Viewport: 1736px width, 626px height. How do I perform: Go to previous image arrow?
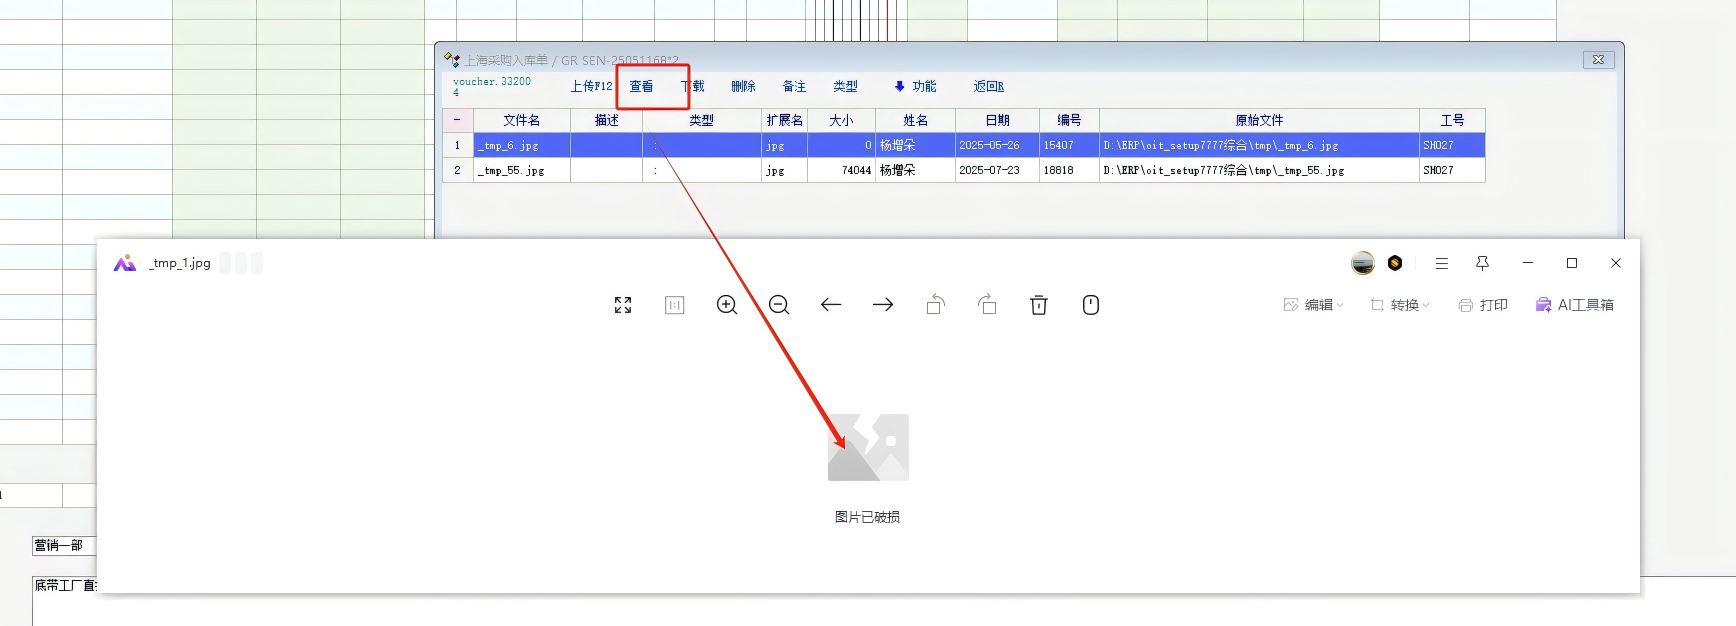[831, 305]
